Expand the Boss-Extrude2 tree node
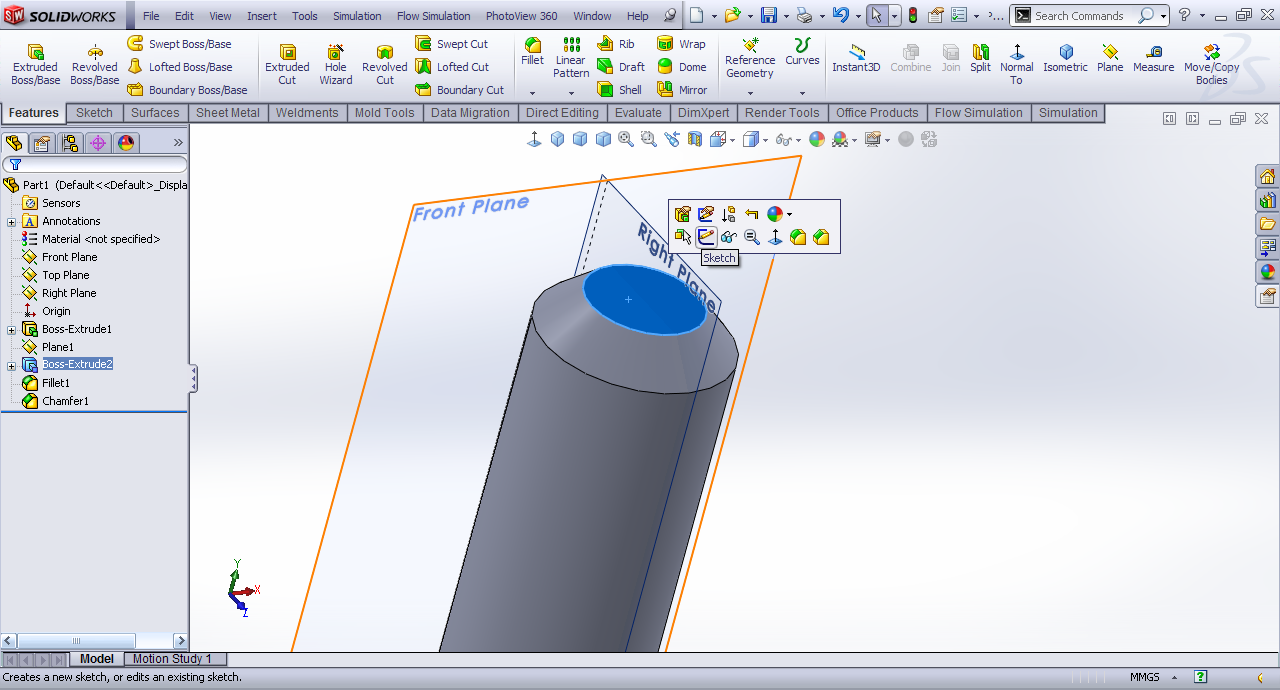Viewport: 1280px width, 690px height. (x=11, y=365)
